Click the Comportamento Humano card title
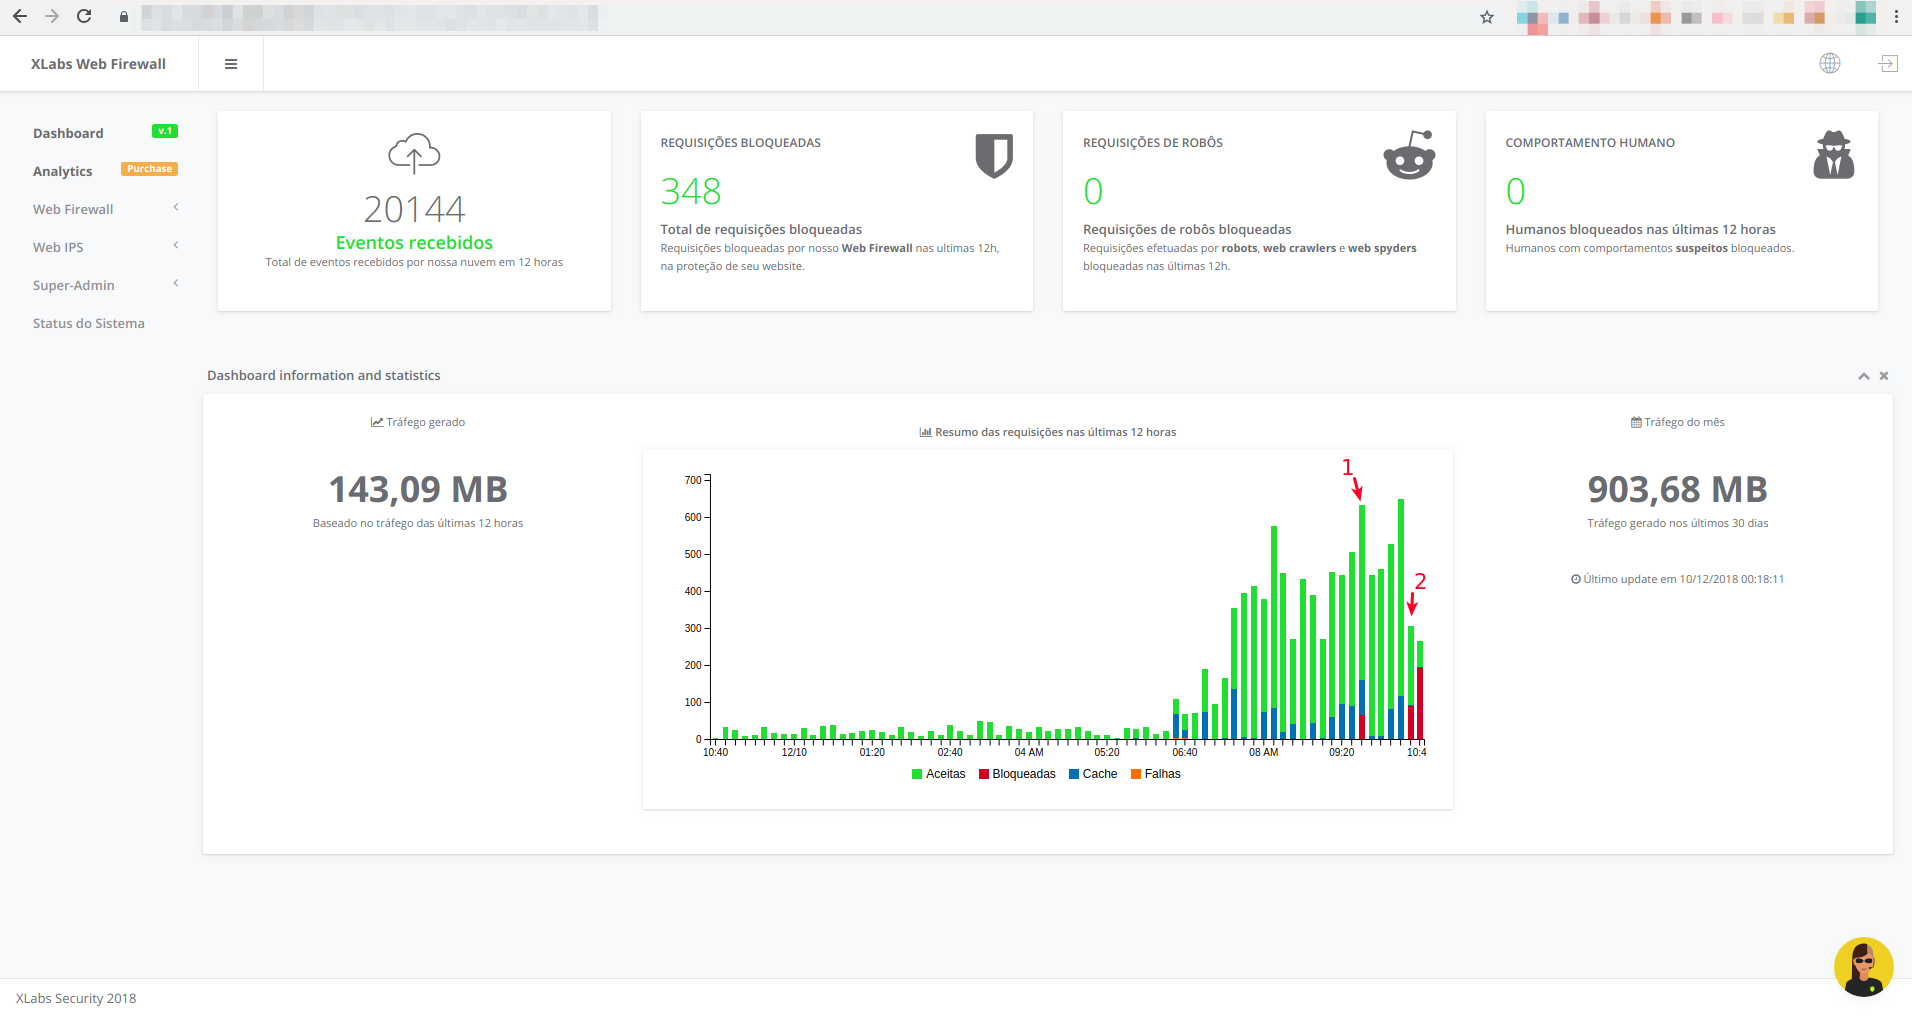 click(1590, 143)
